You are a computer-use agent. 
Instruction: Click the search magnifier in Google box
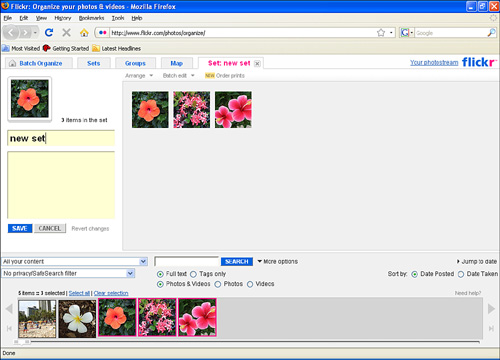[491, 33]
